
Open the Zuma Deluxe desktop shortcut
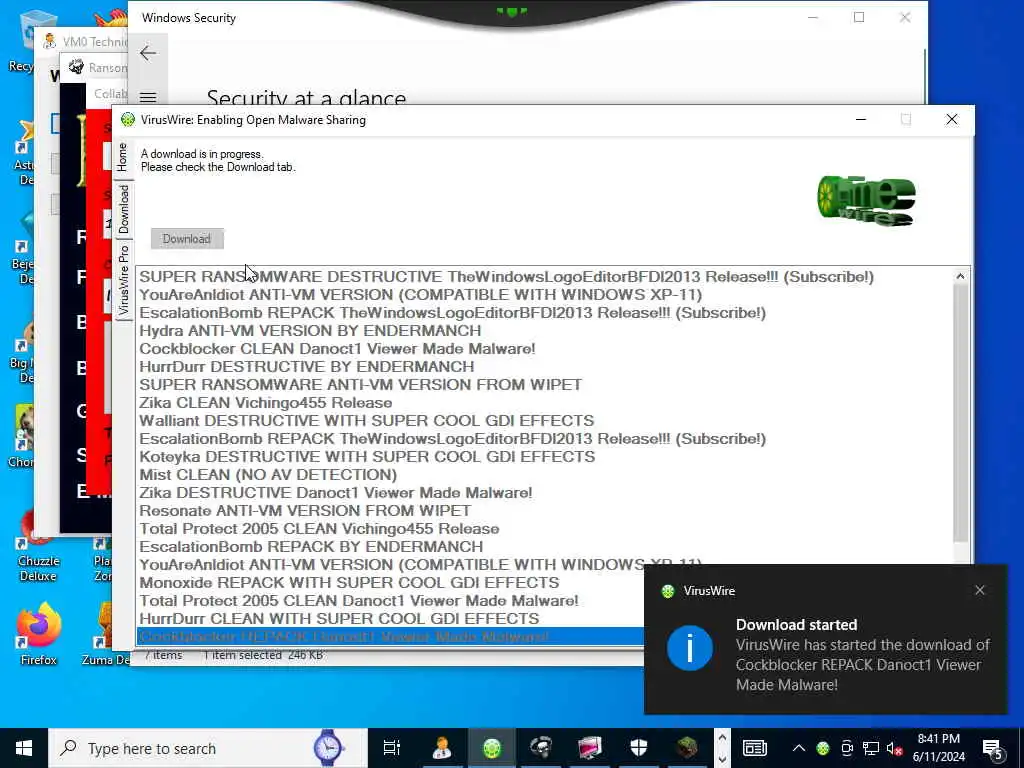tap(105, 633)
